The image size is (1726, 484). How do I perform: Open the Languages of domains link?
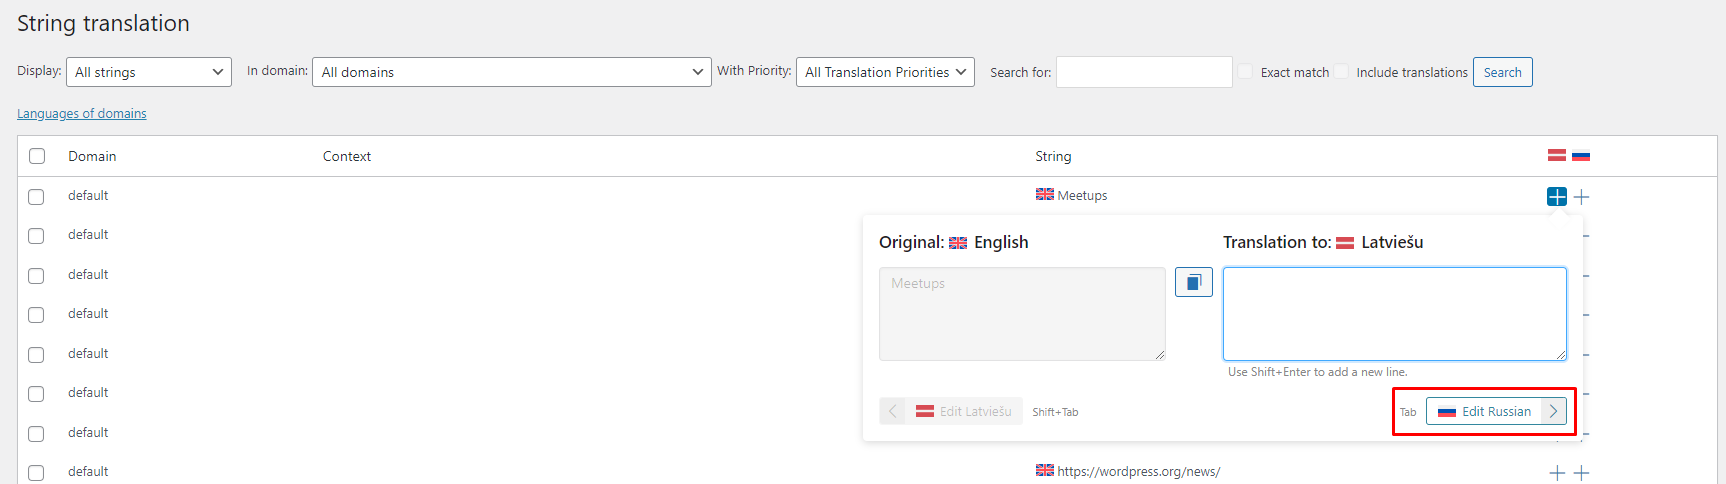tap(82, 114)
